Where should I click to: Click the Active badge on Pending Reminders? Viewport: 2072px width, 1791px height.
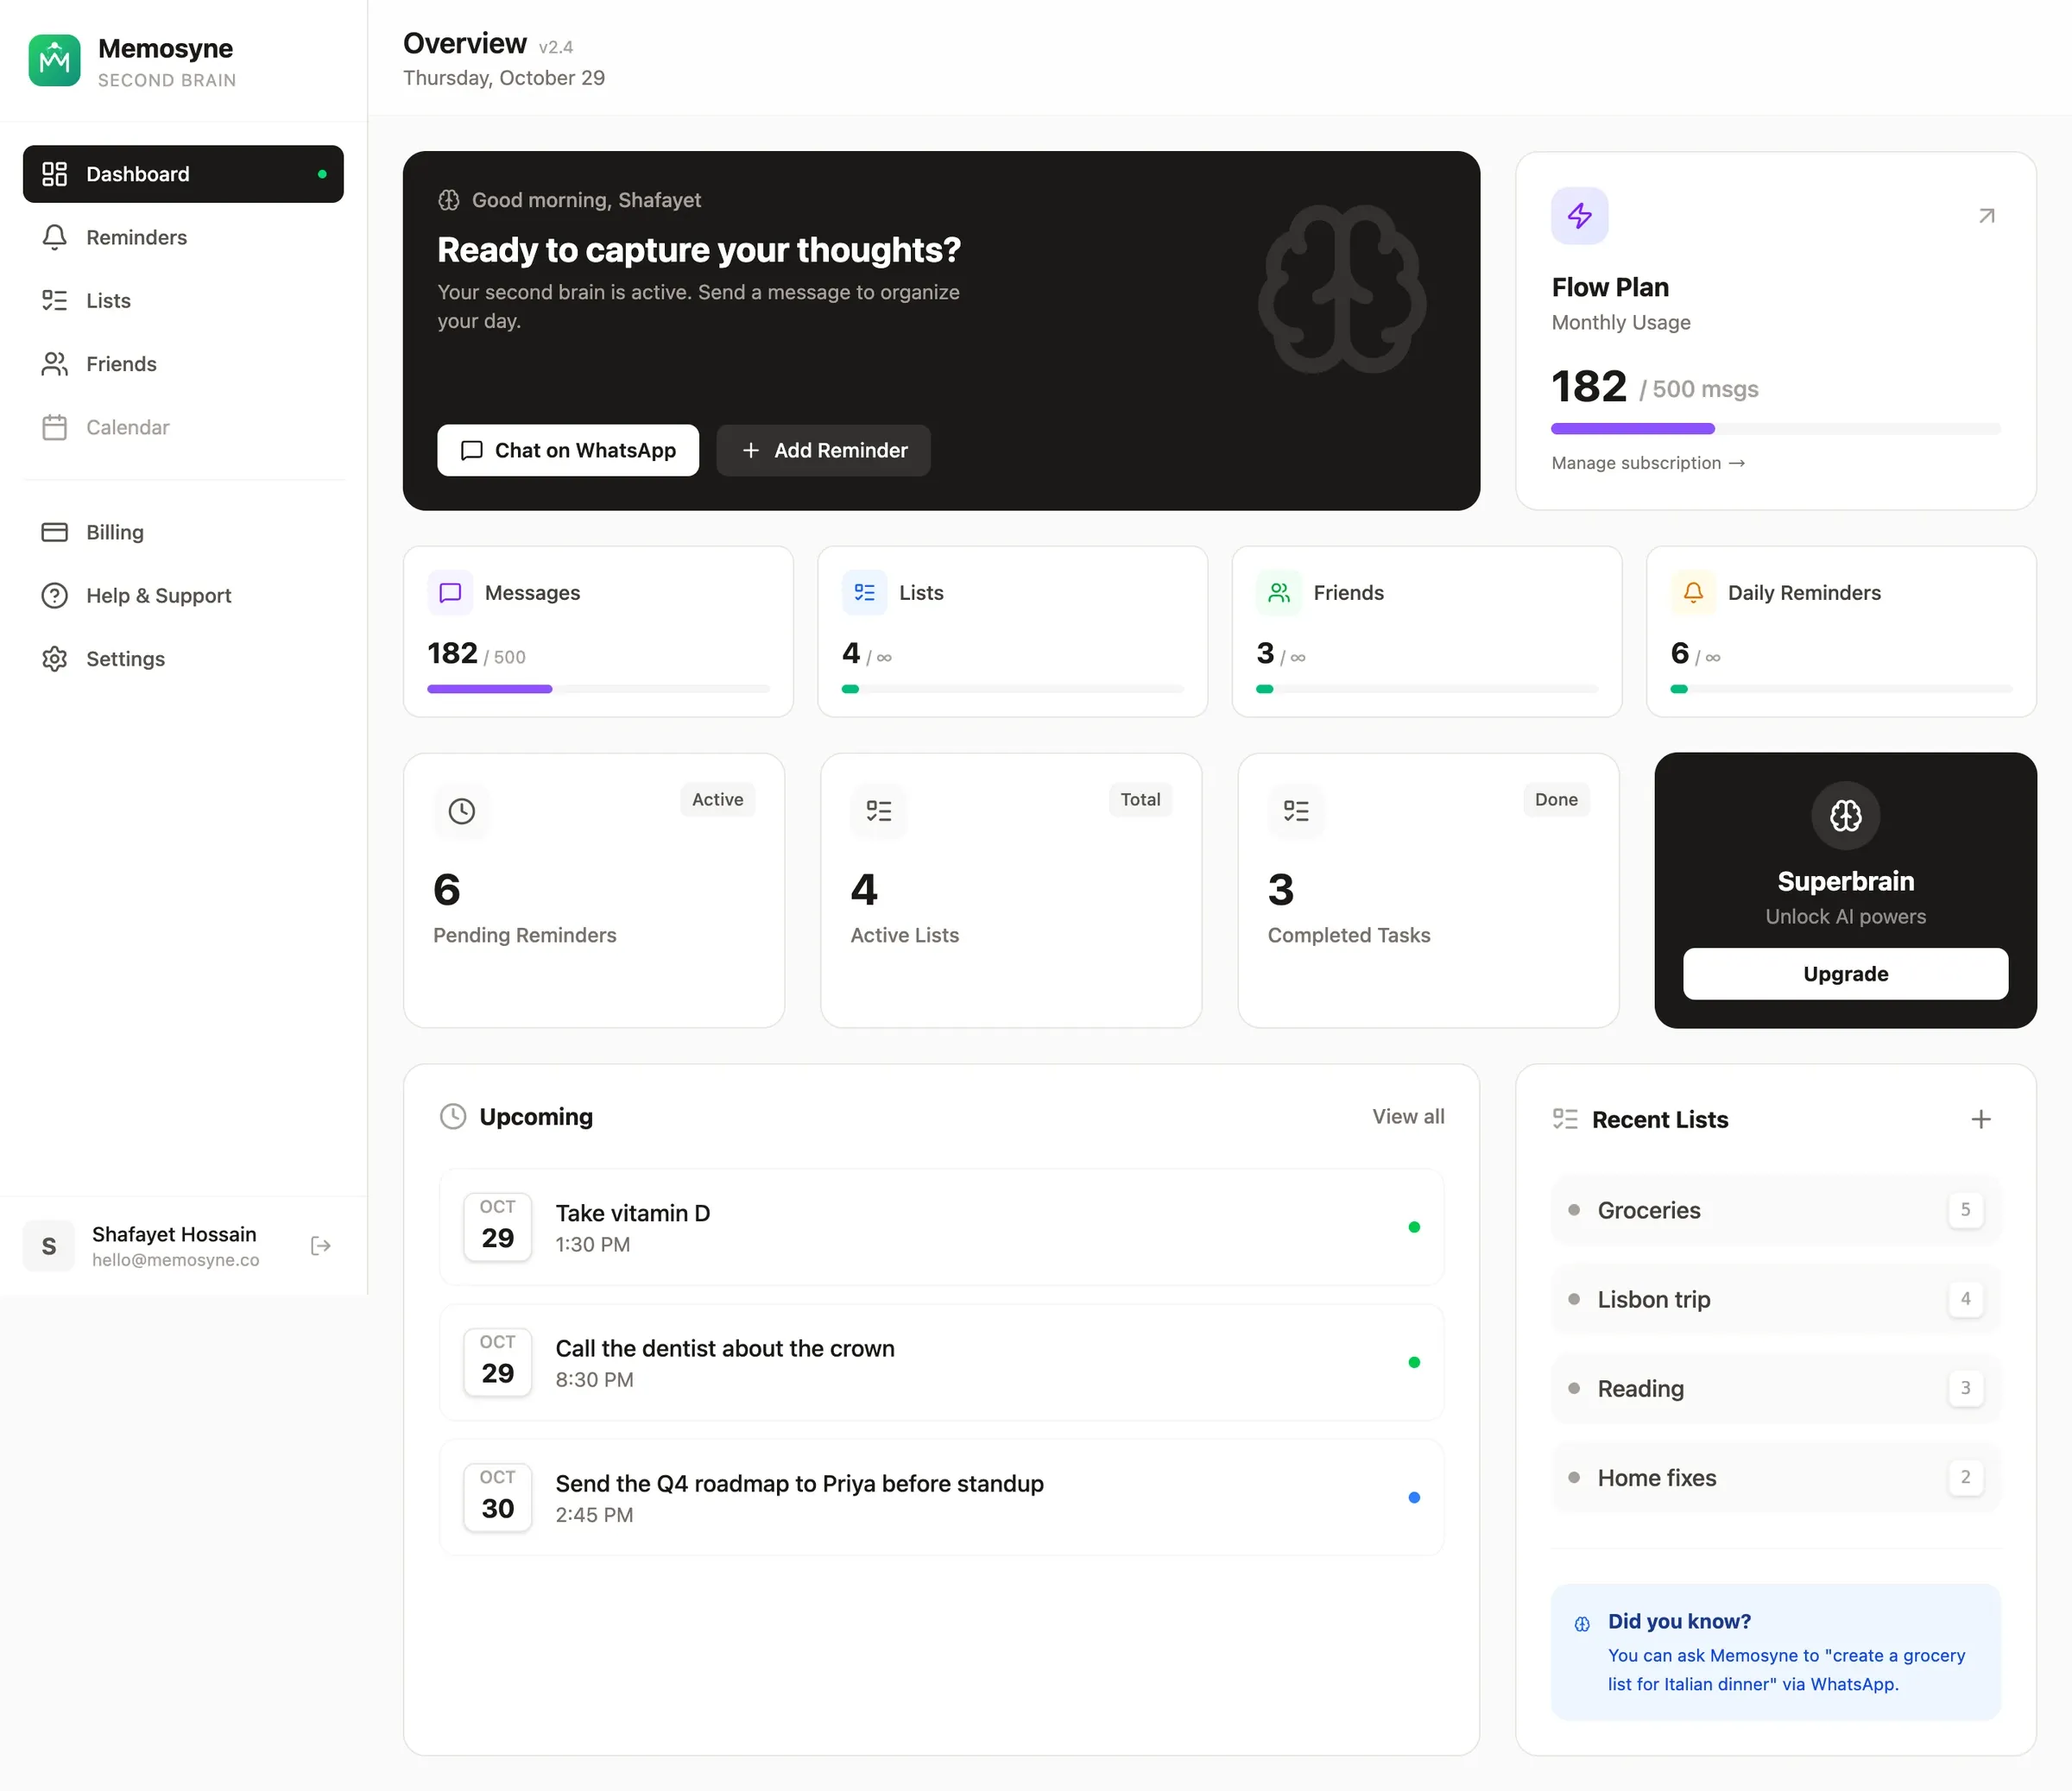717,799
